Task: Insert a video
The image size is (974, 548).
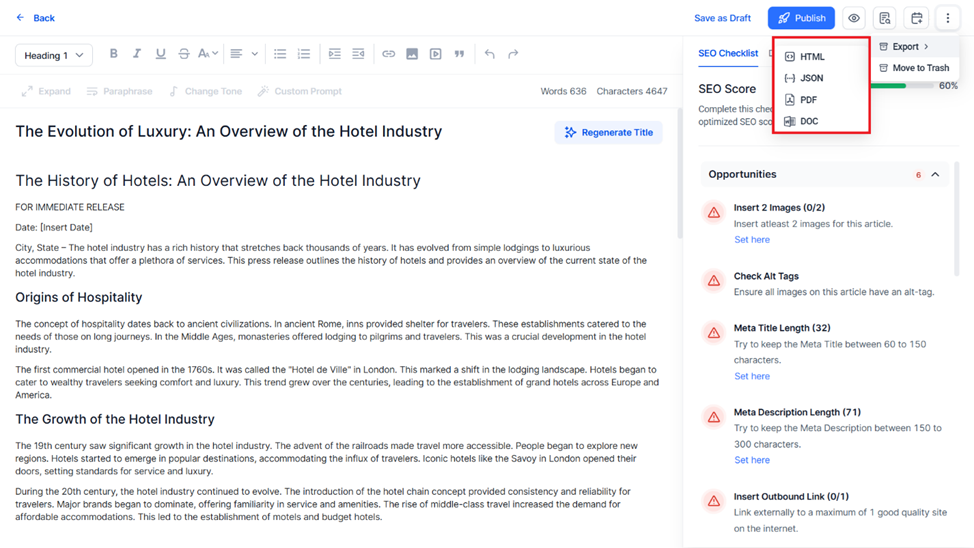Action: (435, 54)
